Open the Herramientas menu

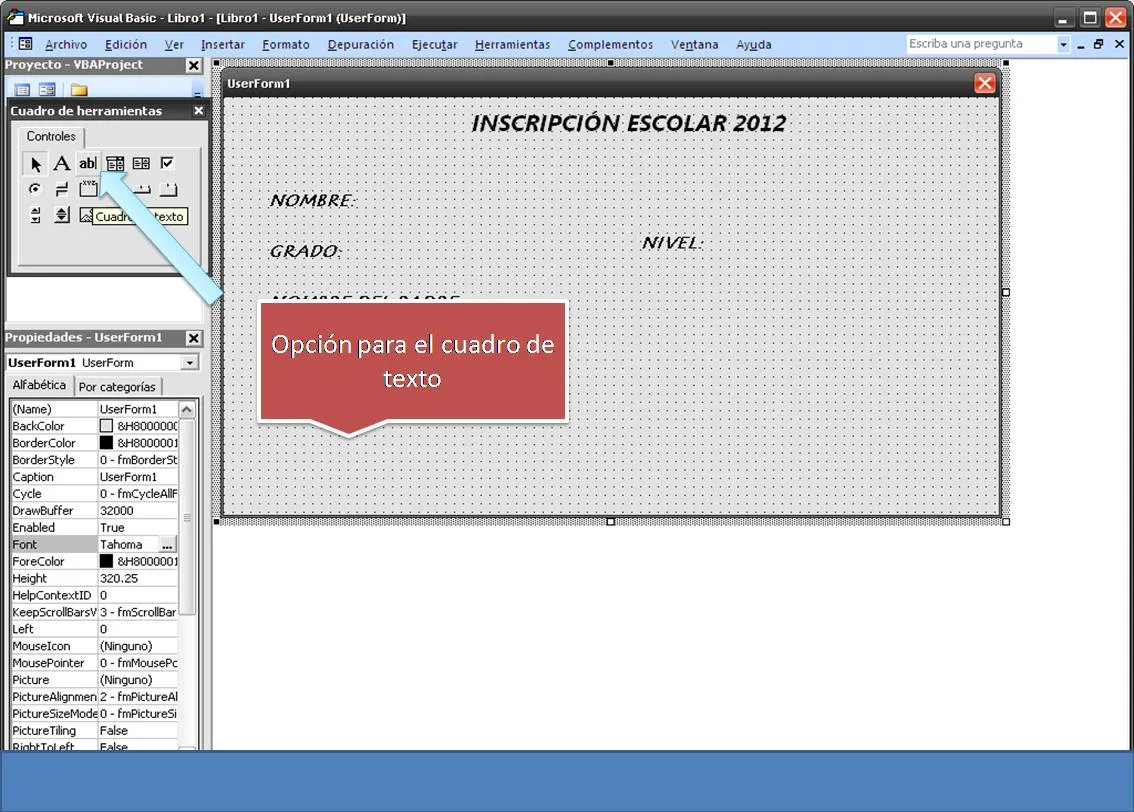512,45
